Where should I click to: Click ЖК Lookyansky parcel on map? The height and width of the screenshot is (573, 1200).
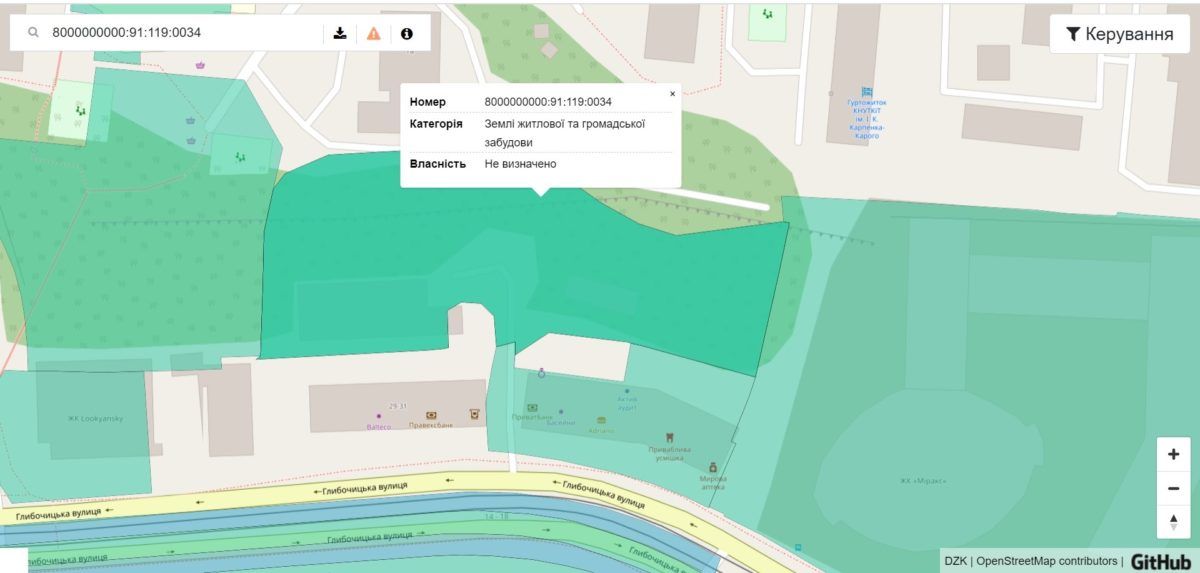95,418
